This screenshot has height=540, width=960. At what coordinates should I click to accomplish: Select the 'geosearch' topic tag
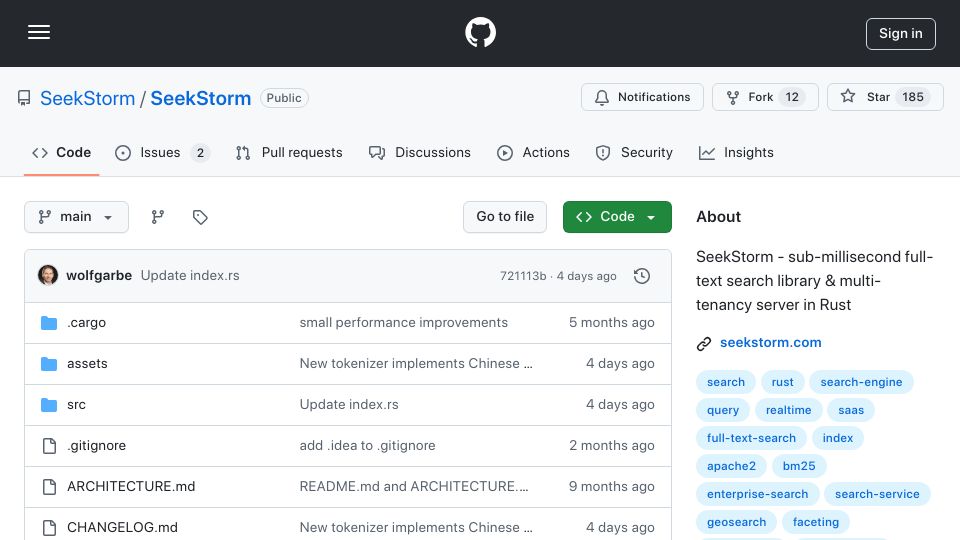point(737,523)
